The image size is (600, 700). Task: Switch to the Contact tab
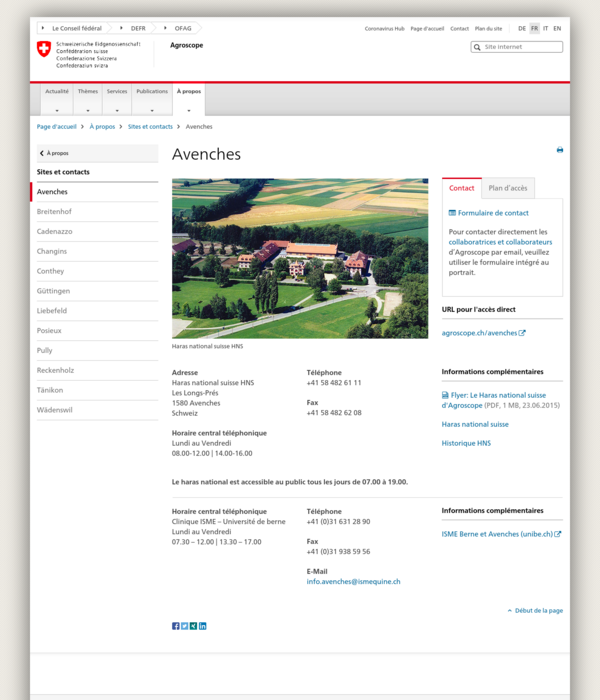pyautogui.click(x=462, y=188)
